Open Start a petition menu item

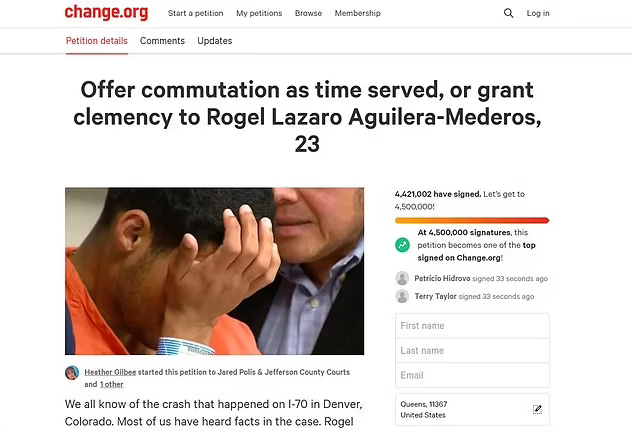click(195, 13)
